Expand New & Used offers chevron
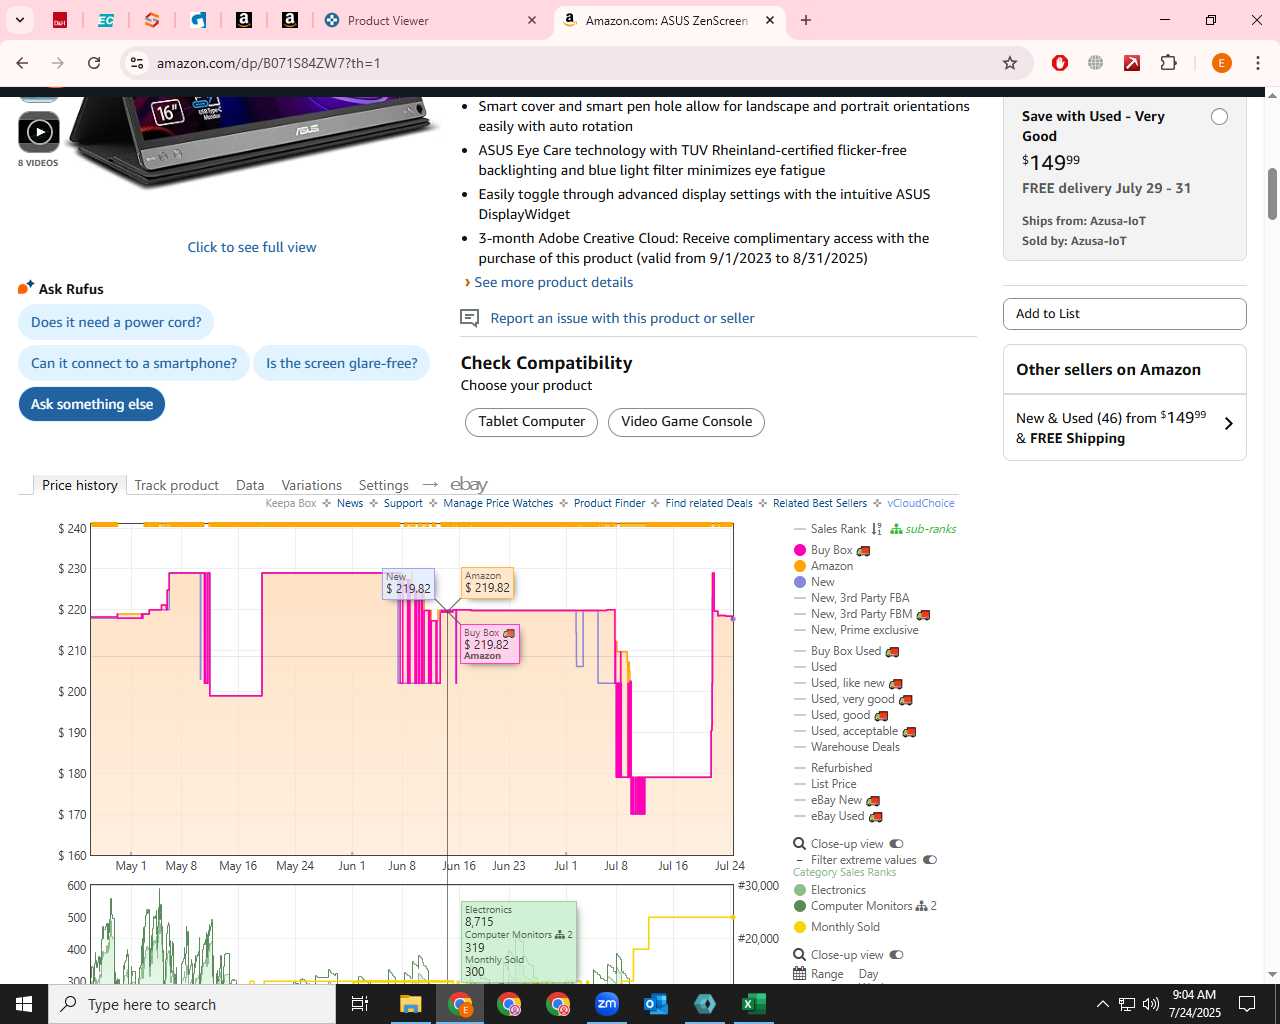 (x=1229, y=424)
